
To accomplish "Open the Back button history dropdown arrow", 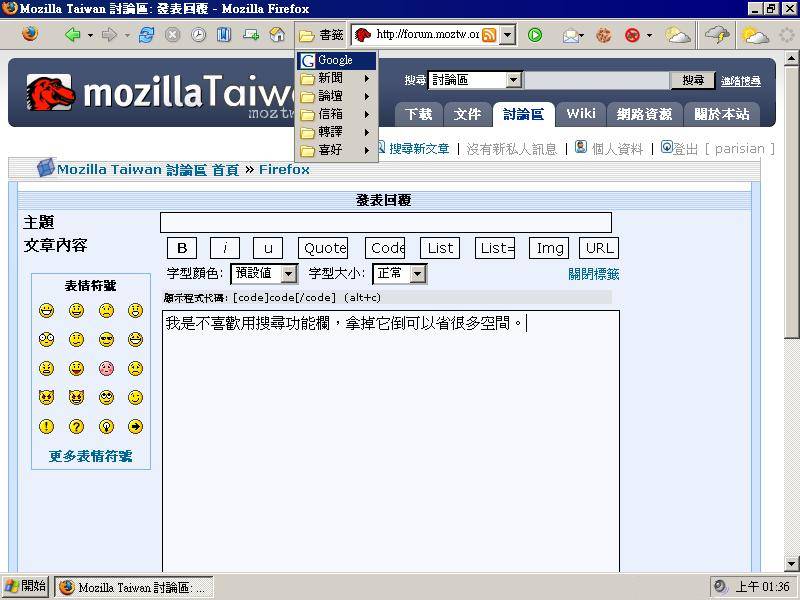I will [90, 35].
